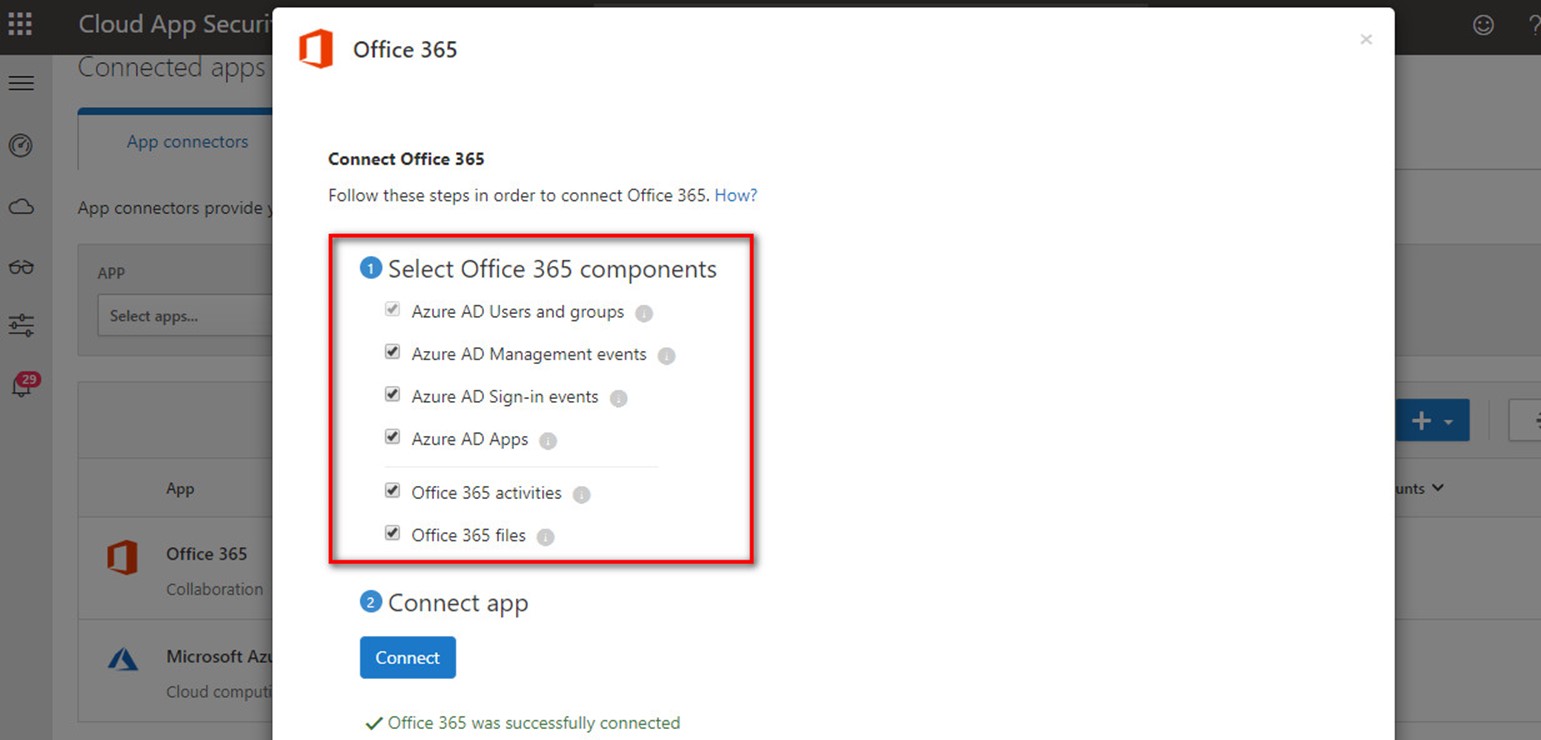Open the accounts column sort chevron

1438,489
